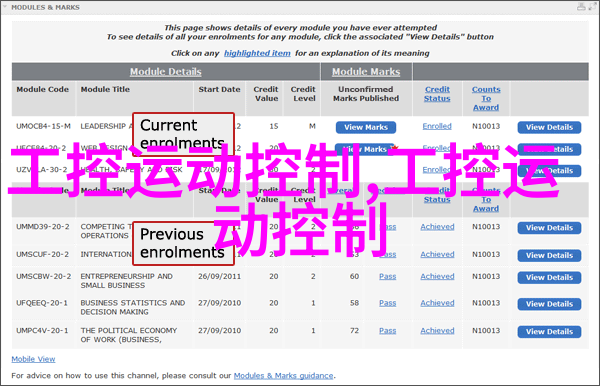The image size is (600, 386).
Task: Click Achieved status for UMSCBW-20-2
Action: coord(437,276)
